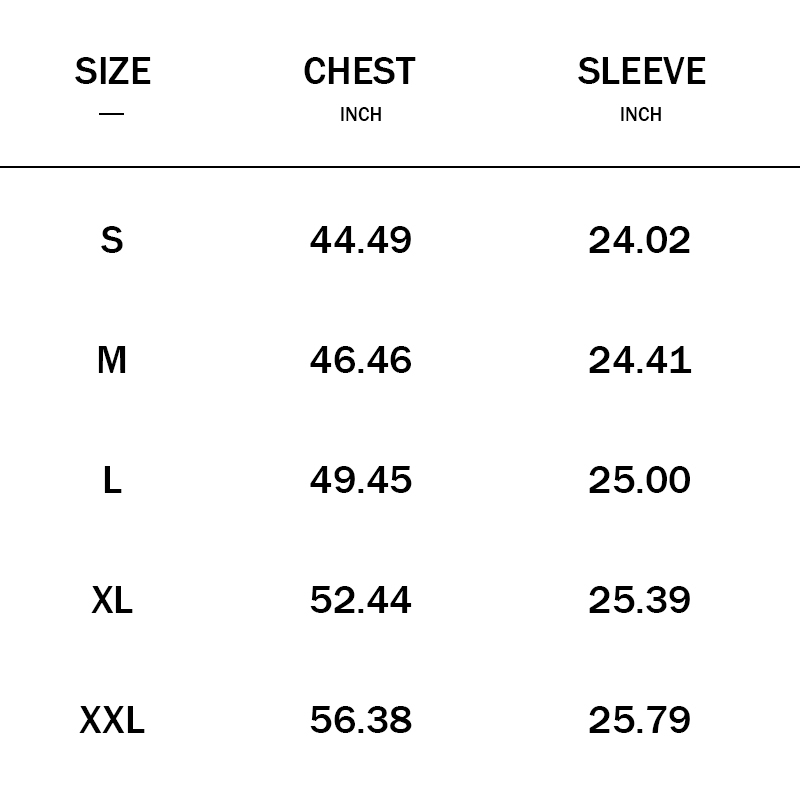800x800 pixels.
Task: Select the S size row label
Action: 112,240
